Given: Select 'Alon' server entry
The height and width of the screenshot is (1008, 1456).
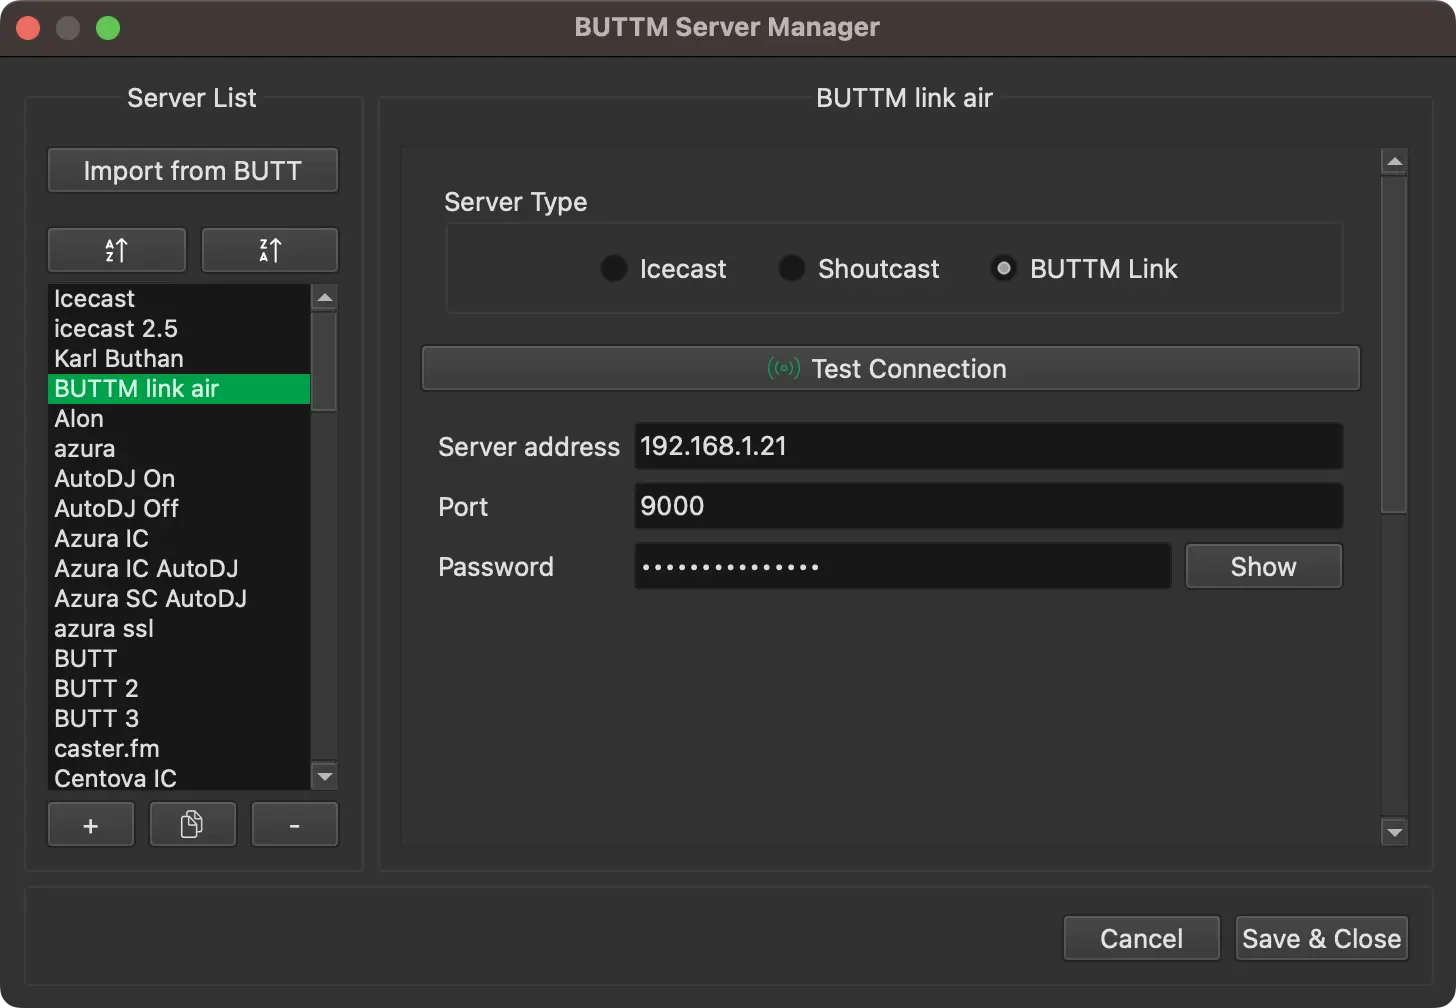Looking at the screenshot, I should pyautogui.click(x=179, y=419).
